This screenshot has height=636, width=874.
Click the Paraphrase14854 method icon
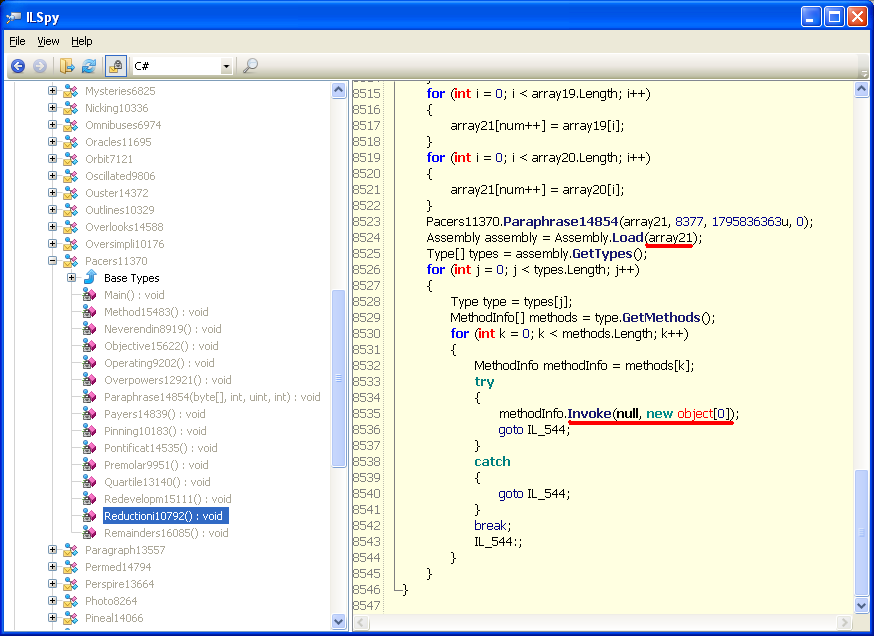pyautogui.click(x=90, y=397)
